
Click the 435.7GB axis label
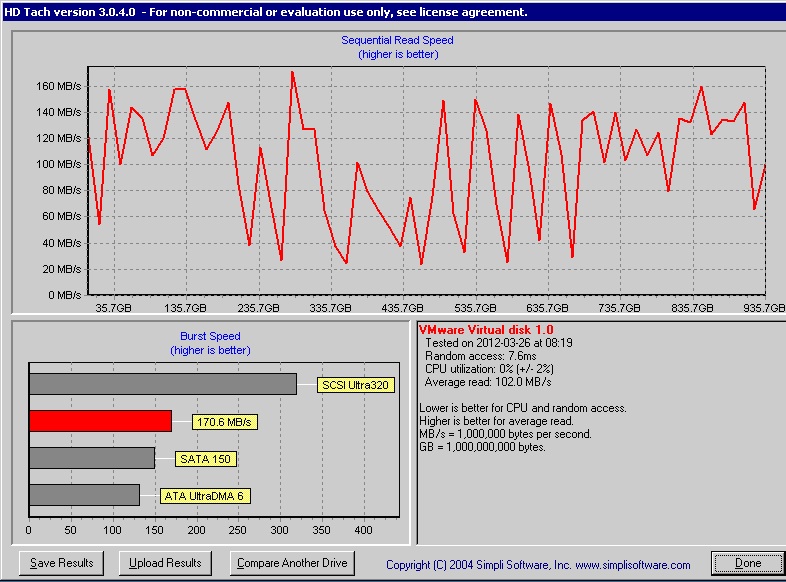[403, 308]
